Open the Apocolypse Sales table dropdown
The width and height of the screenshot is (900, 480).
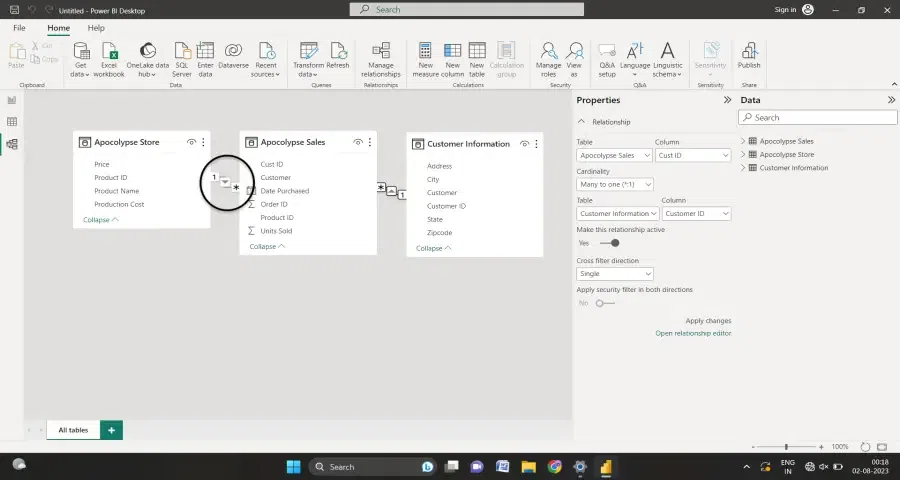tap(614, 156)
